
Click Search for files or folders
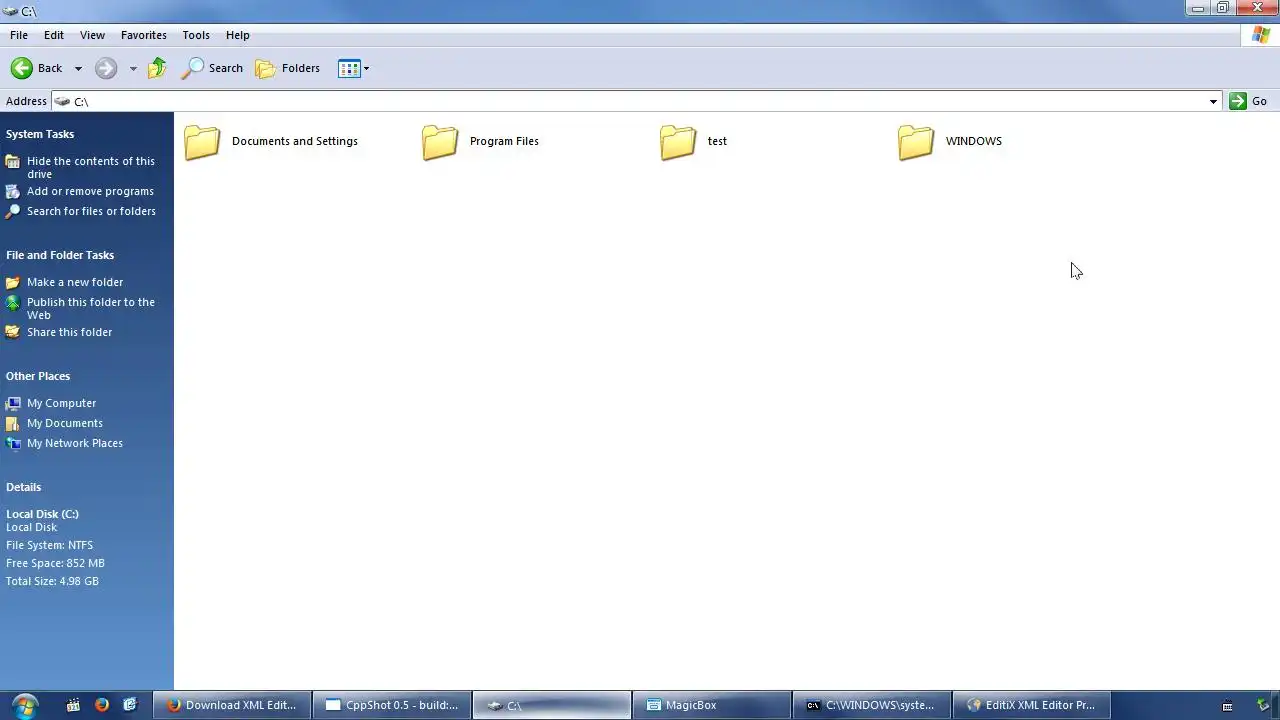[x=91, y=211]
